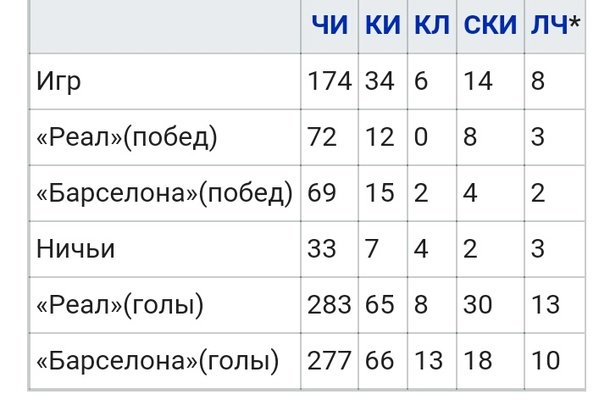
Task: Click the 69 Barcelona wins cell
Action: click(322, 193)
